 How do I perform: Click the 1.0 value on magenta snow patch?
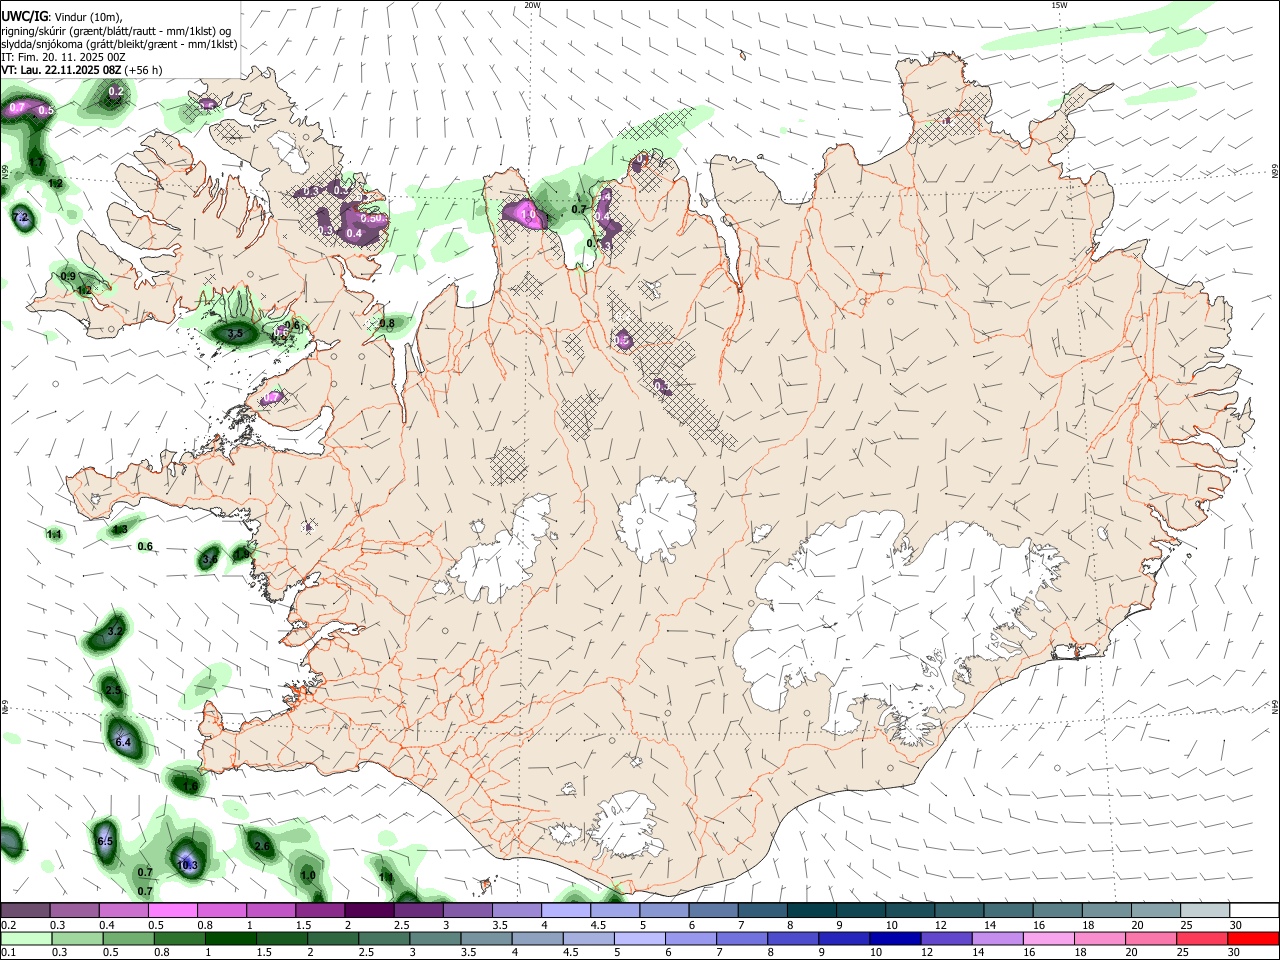coord(529,215)
